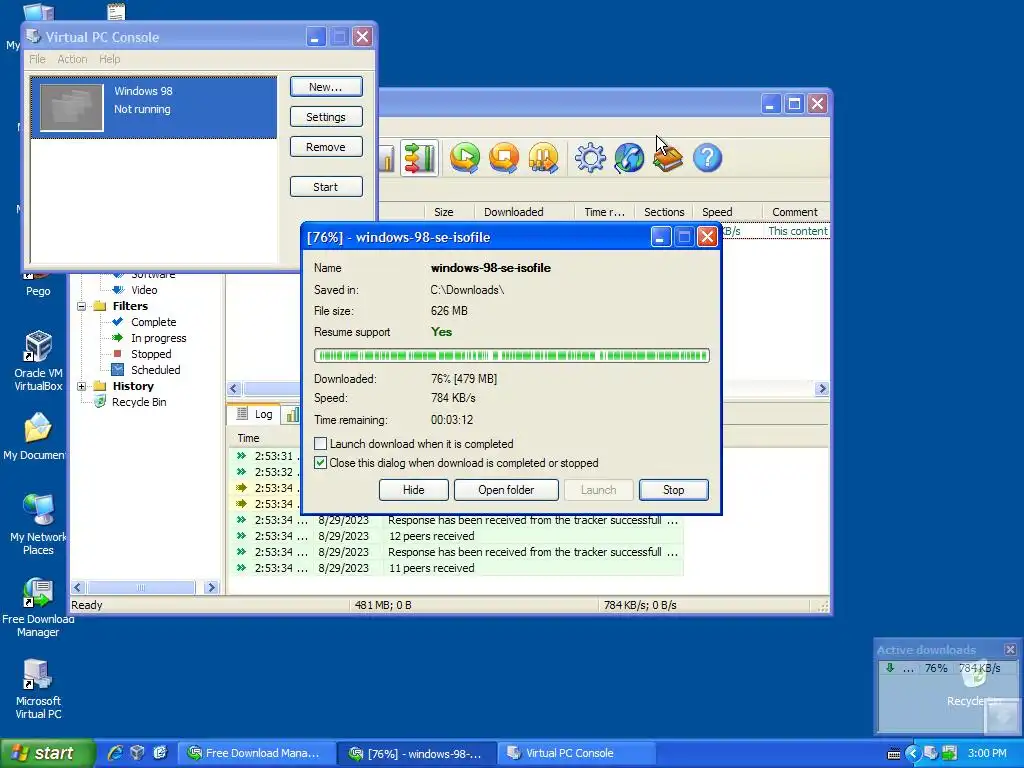Click the third quick launch icon

pyautogui.click(x=160, y=753)
